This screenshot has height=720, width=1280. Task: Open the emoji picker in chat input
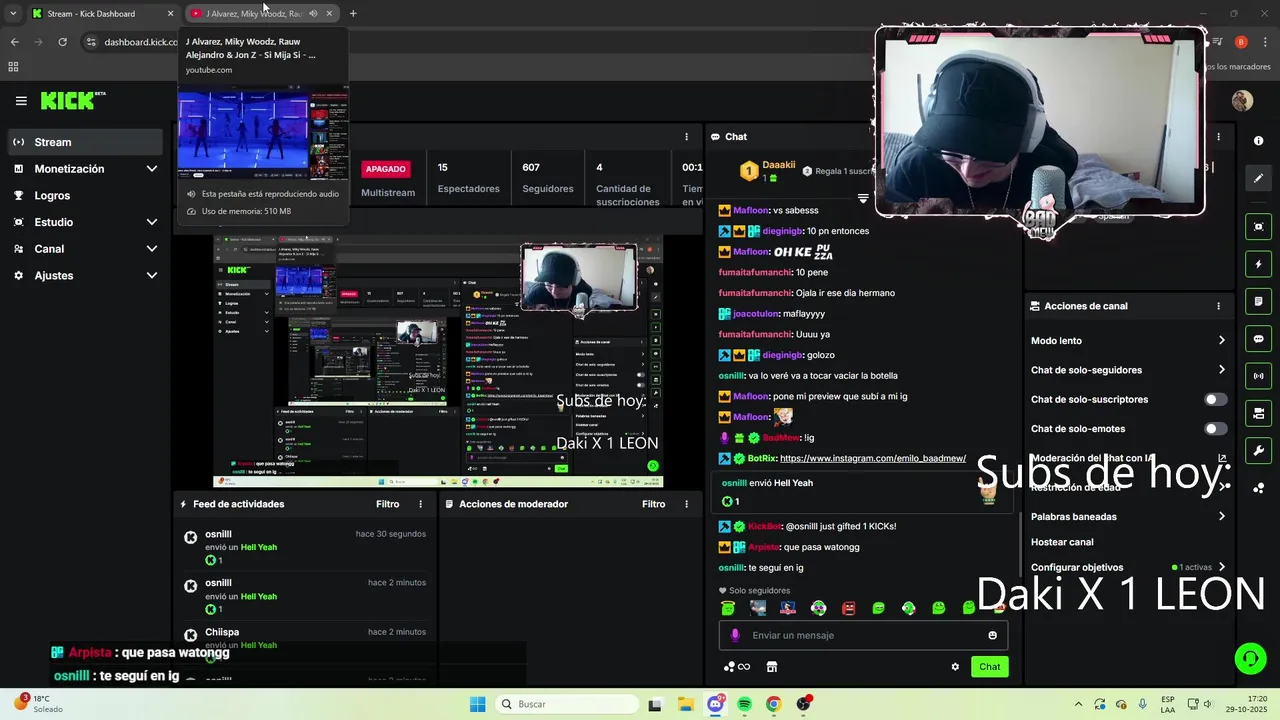pos(992,635)
